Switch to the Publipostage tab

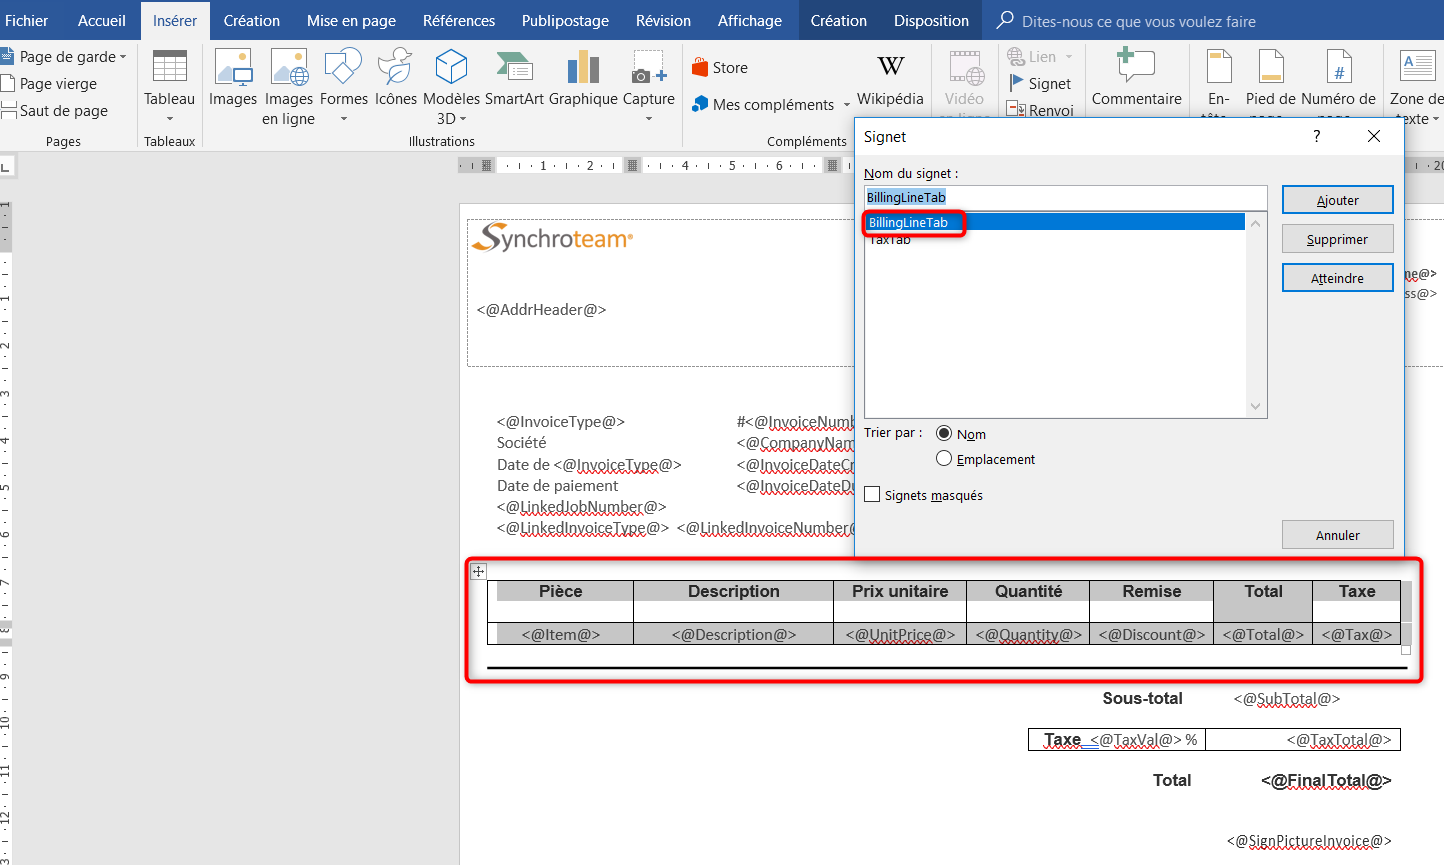click(x=565, y=20)
